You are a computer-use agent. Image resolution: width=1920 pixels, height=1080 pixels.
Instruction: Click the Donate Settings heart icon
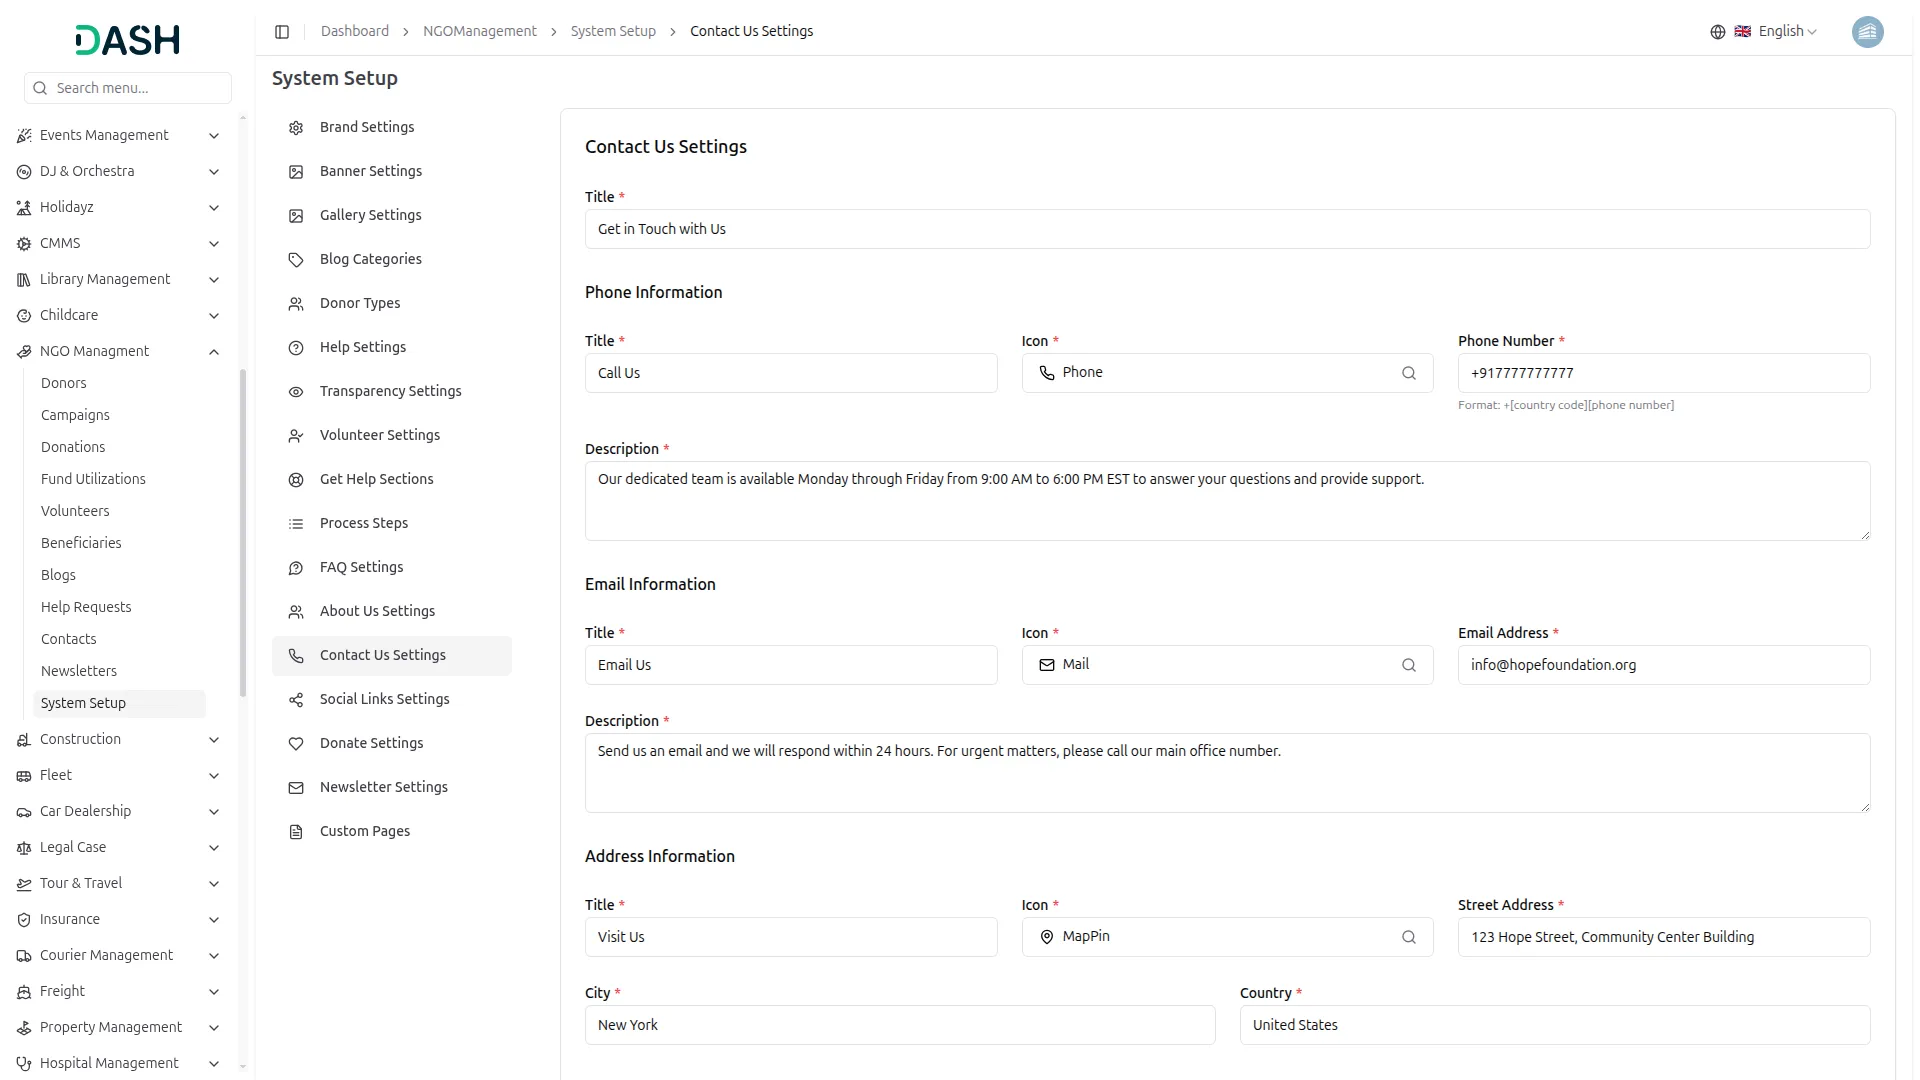click(296, 744)
